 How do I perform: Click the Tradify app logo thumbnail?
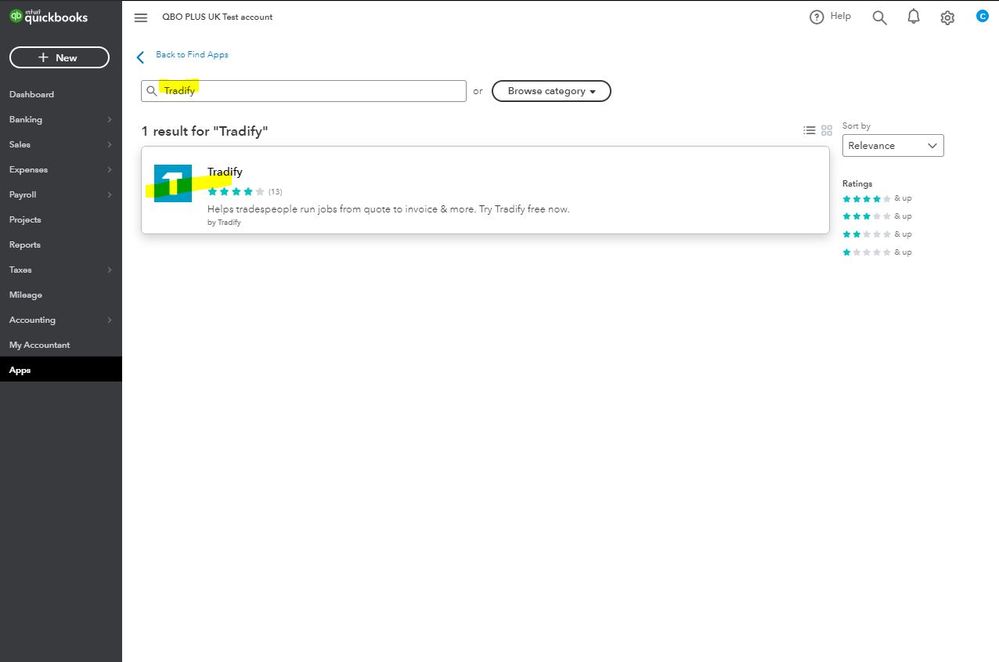point(173,183)
